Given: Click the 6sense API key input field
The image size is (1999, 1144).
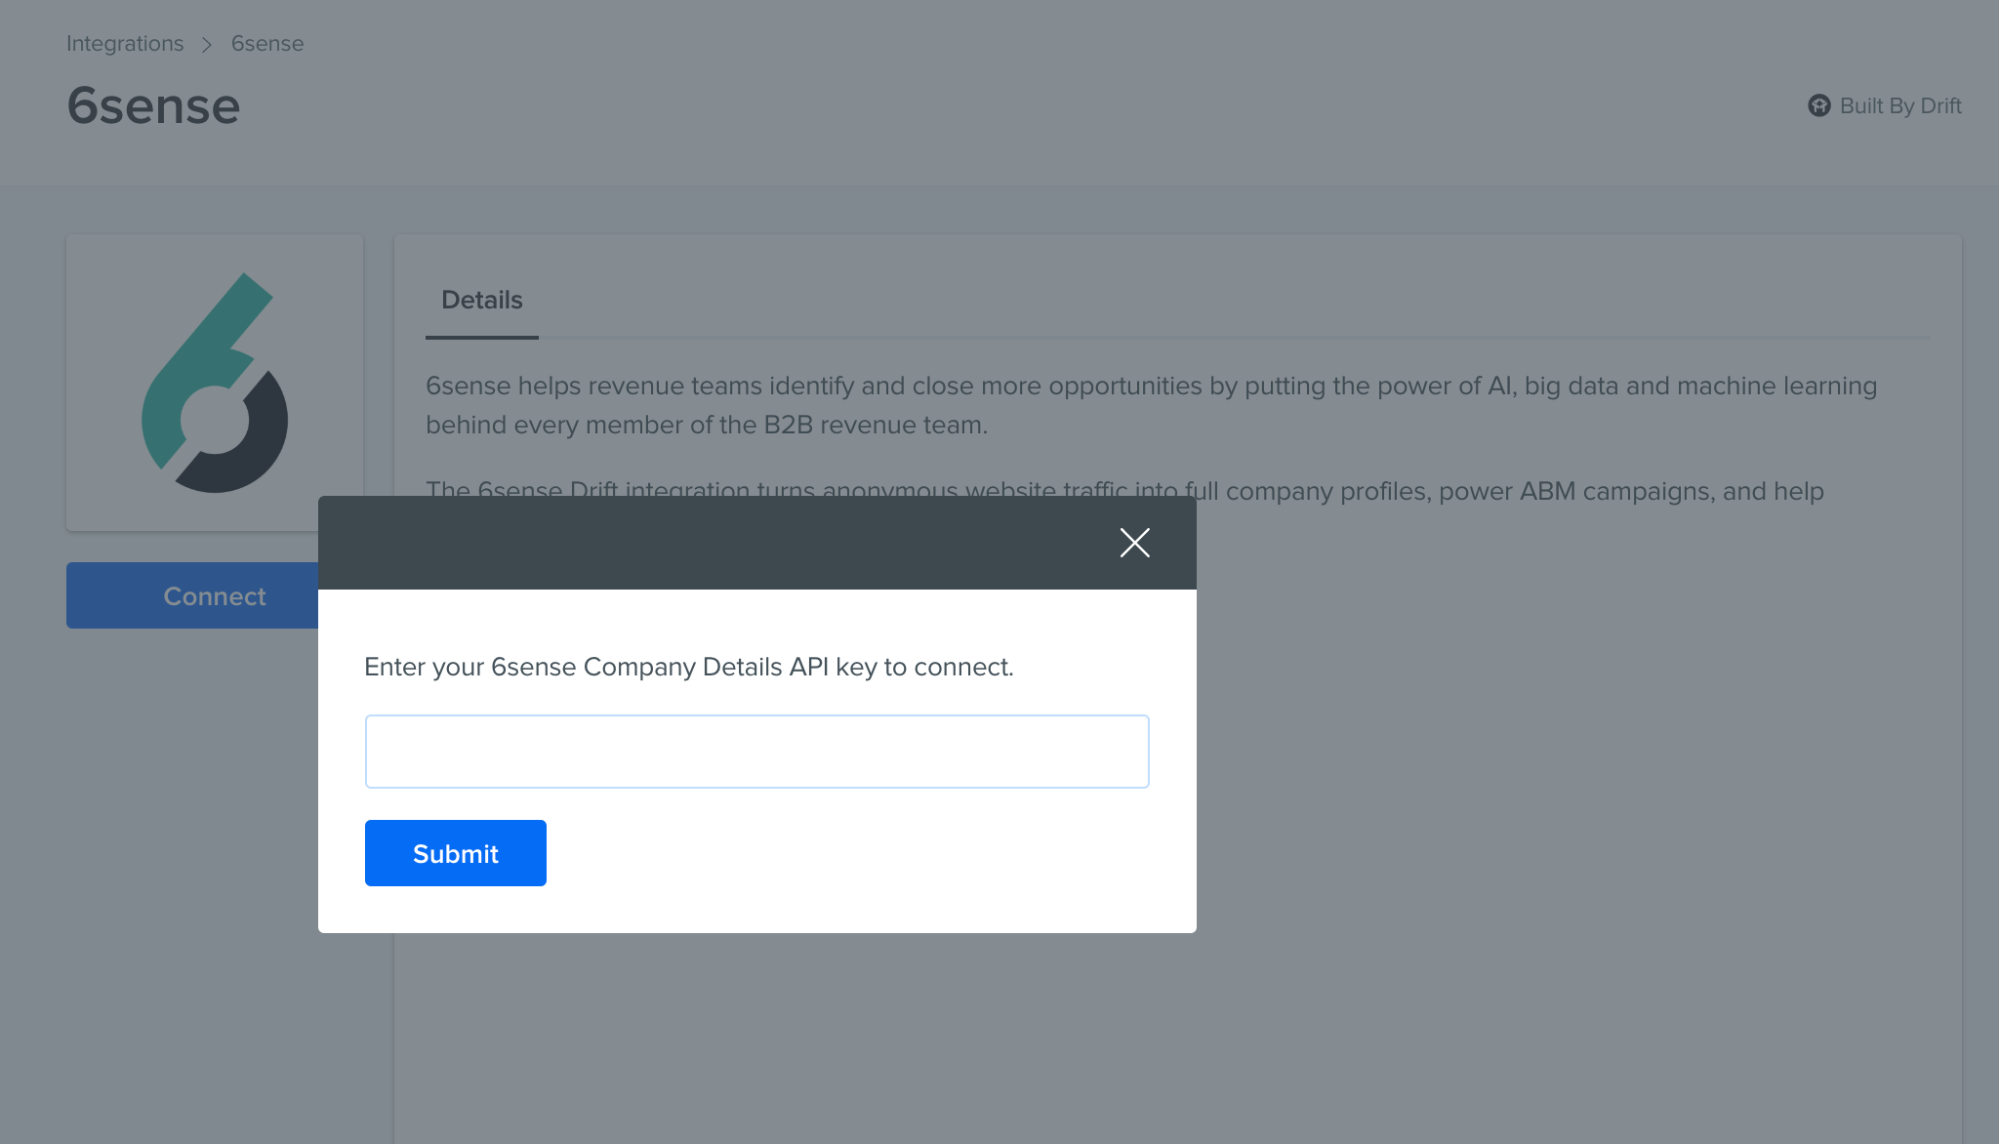Looking at the screenshot, I should [x=757, y=751].
